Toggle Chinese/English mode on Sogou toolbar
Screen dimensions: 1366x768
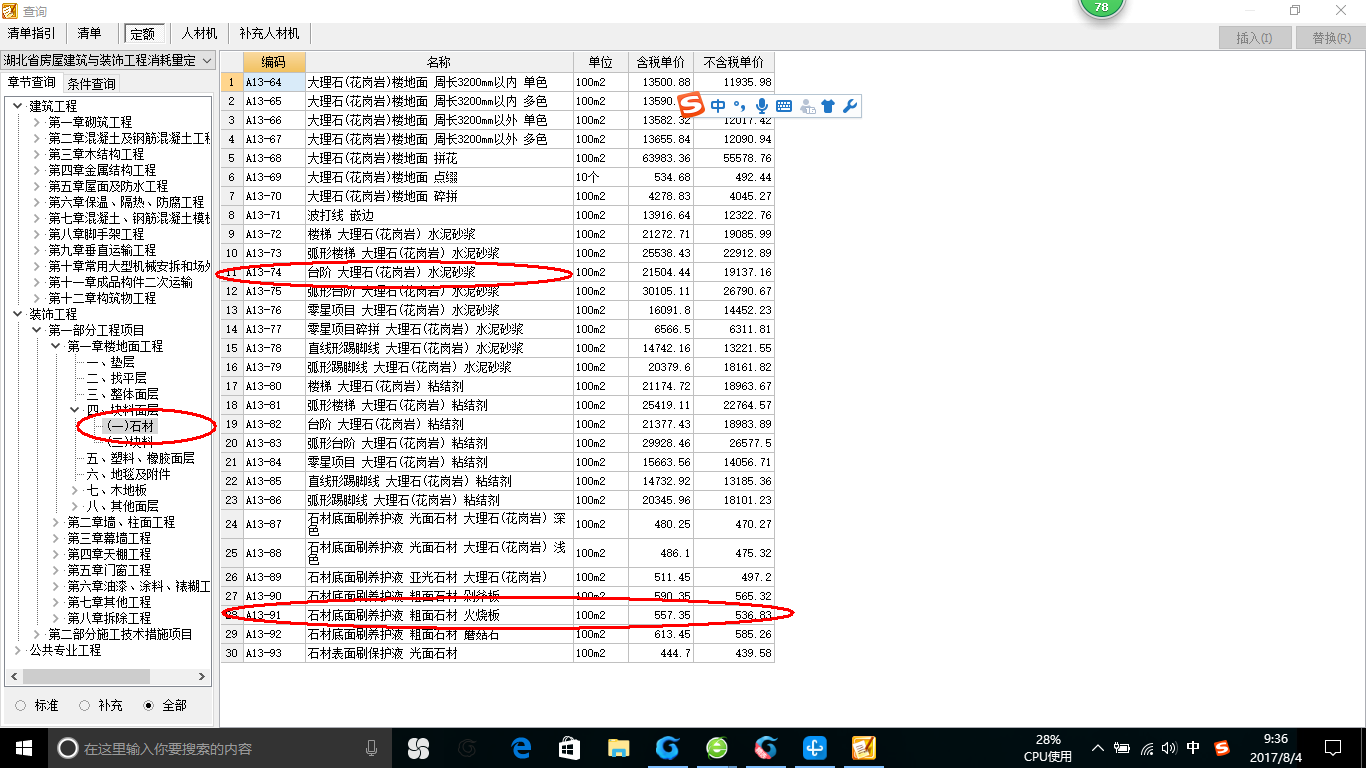point(719,106)
